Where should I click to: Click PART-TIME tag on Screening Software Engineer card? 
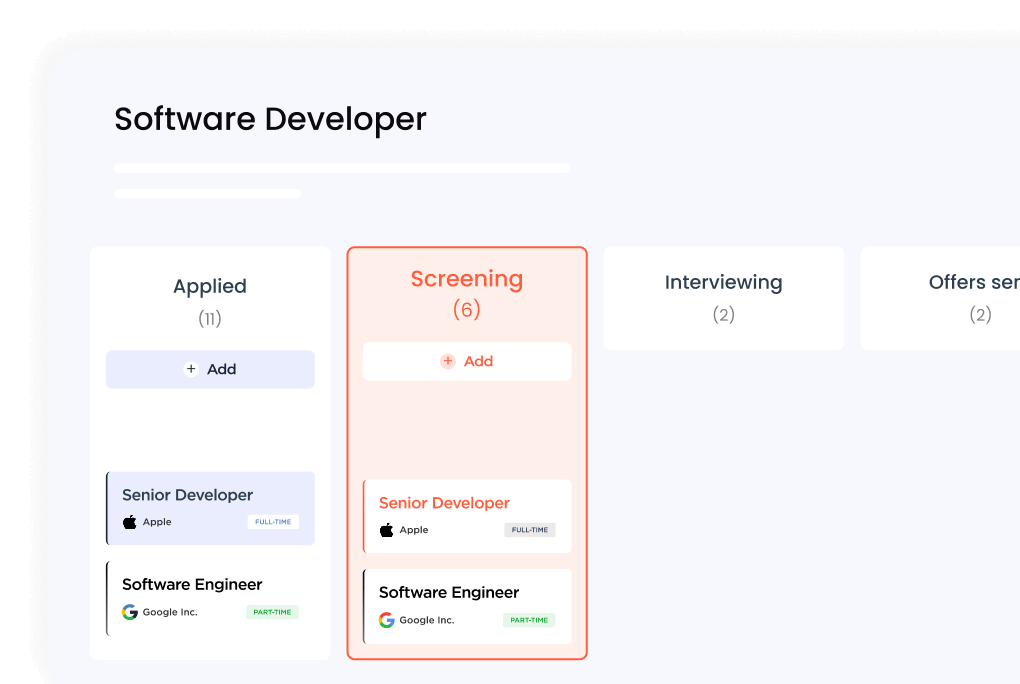click(x=530, y=620)
